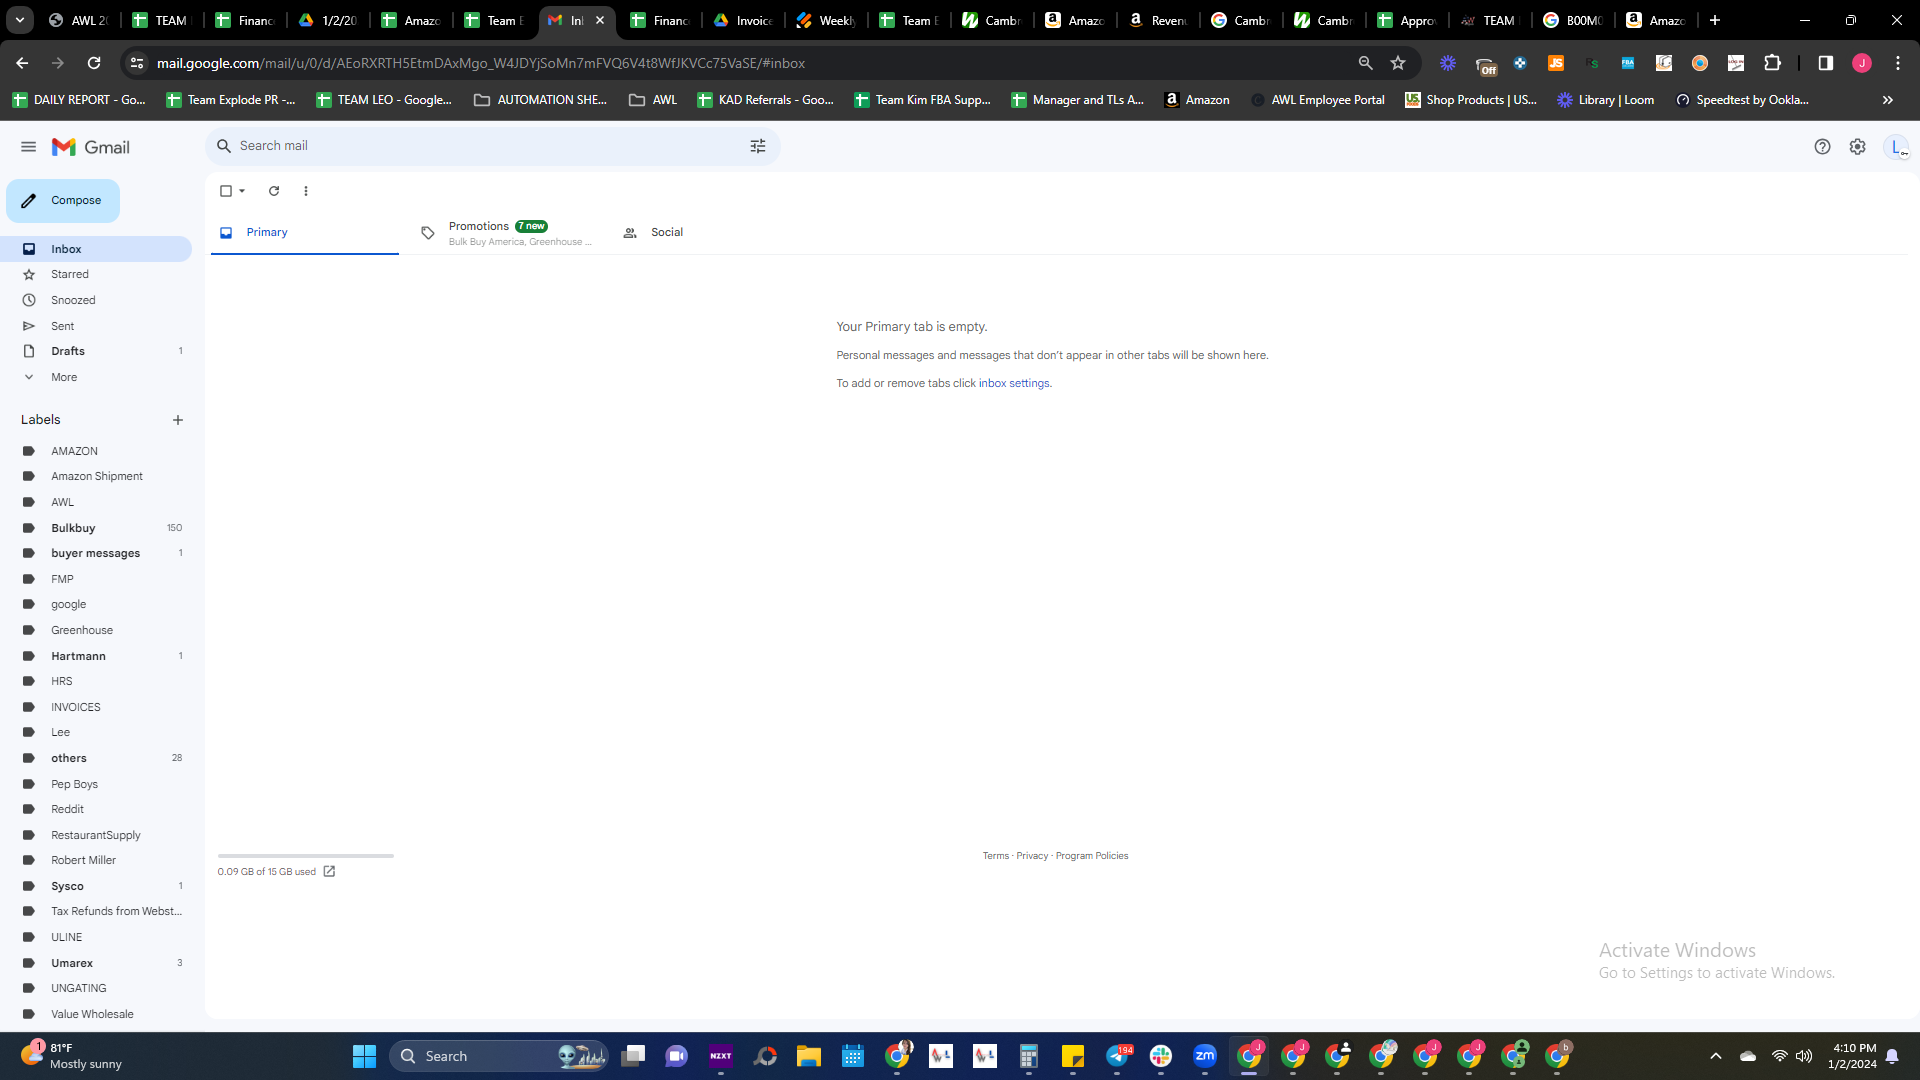Open Gmail Support help icon
The width and height of the screenshot is (1920, 1080).
1822,147
